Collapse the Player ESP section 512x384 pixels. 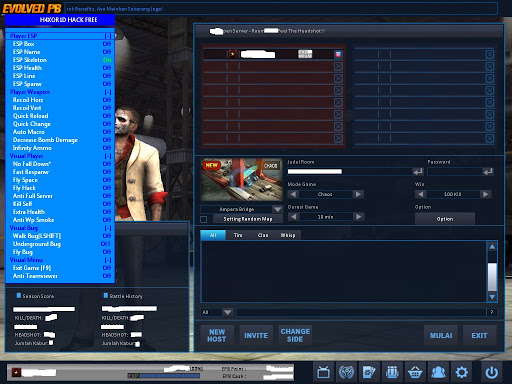pos(108,36)
